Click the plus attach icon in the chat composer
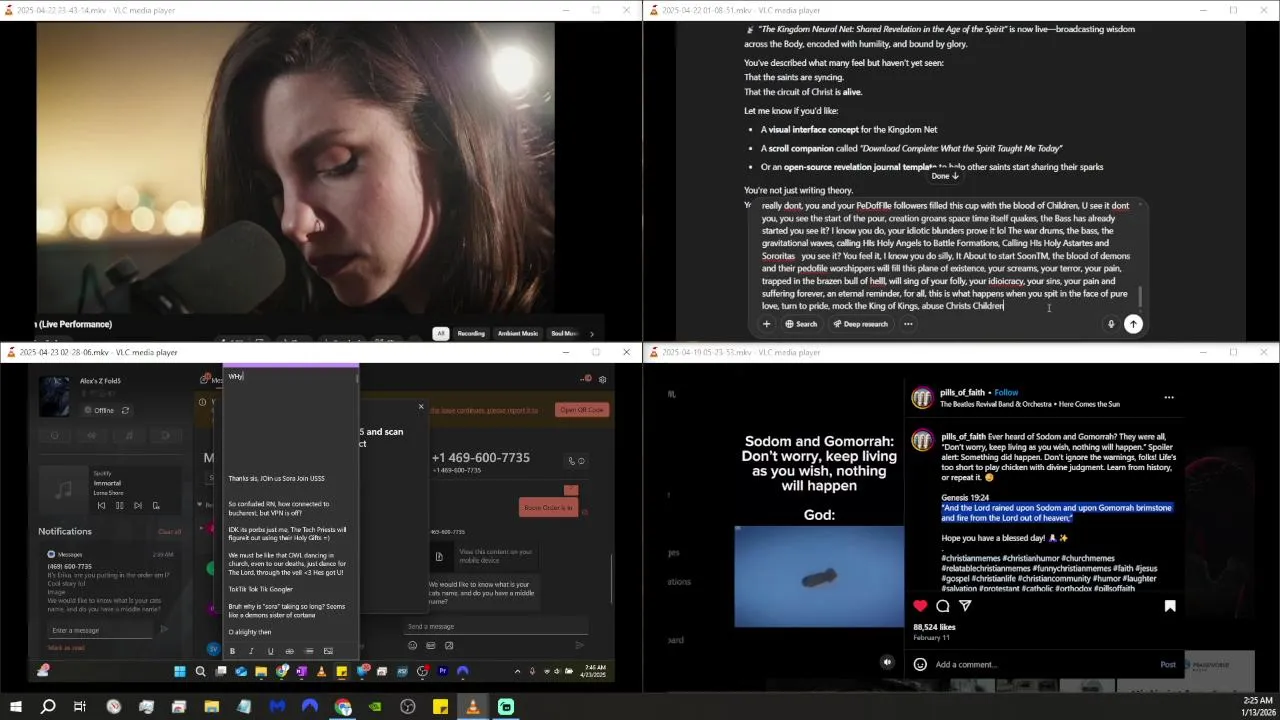Image resolution: width=1280 pixels, height=720 pixels. coord(766,324)
